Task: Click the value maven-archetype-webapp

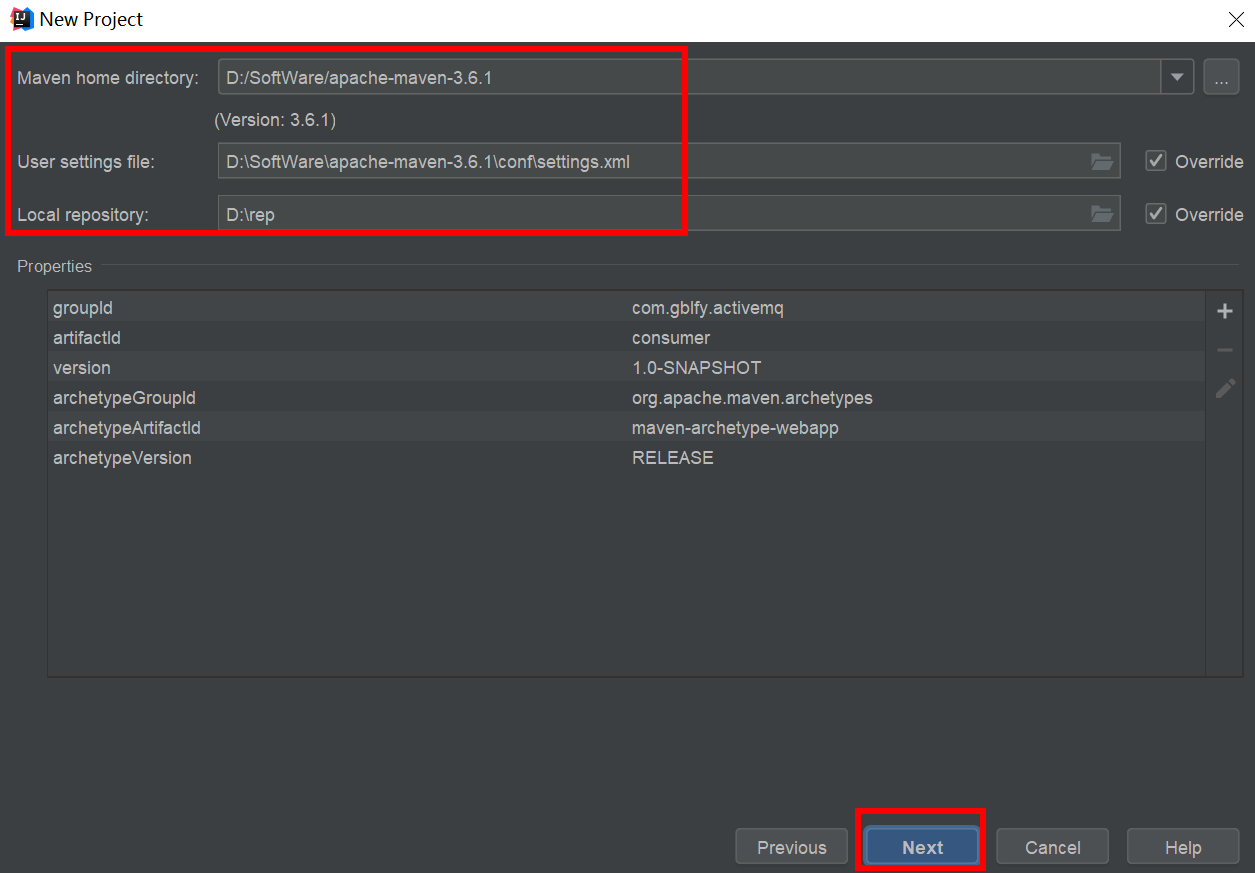Action: point(735,428)
